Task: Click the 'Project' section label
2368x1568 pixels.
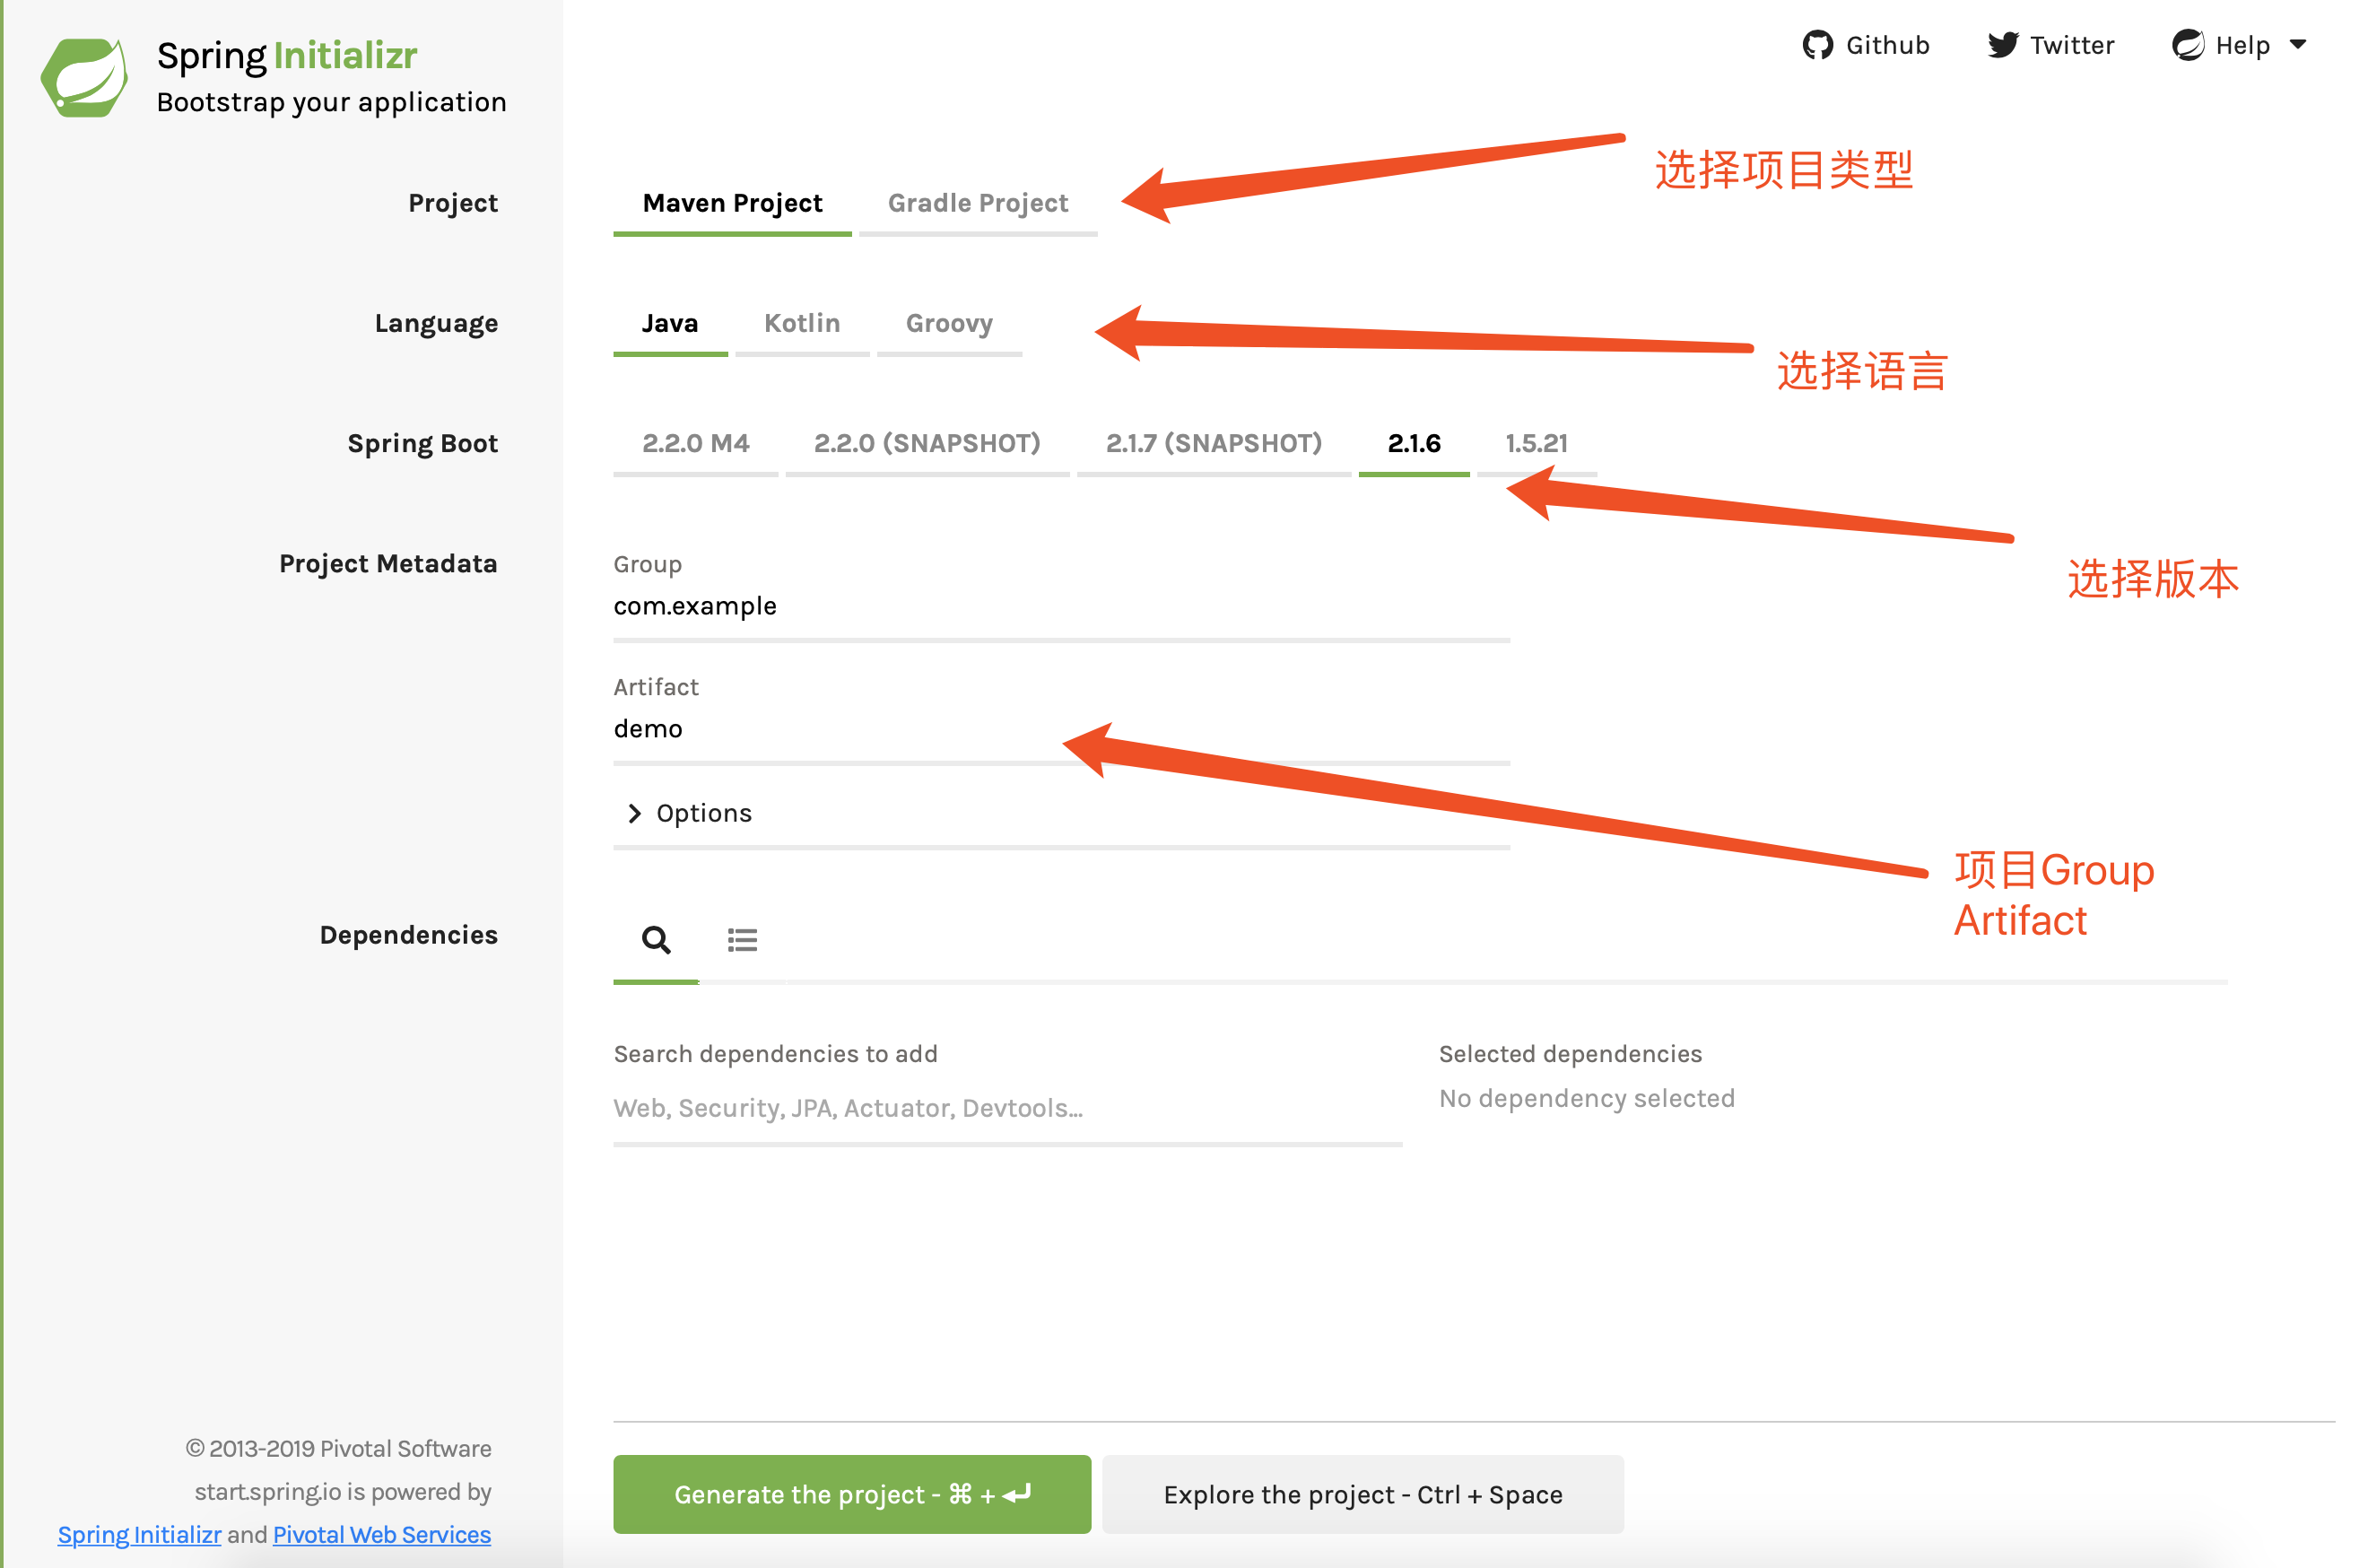Action: click(453, 204)
